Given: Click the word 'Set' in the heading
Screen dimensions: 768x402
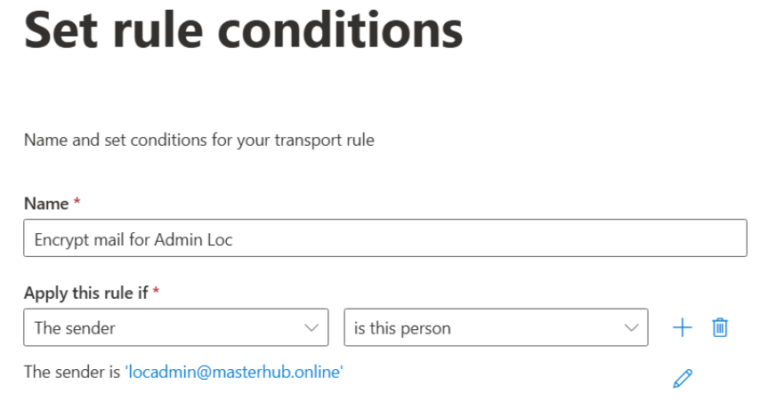Looking at the screenshot, I should tap(61, 31).
